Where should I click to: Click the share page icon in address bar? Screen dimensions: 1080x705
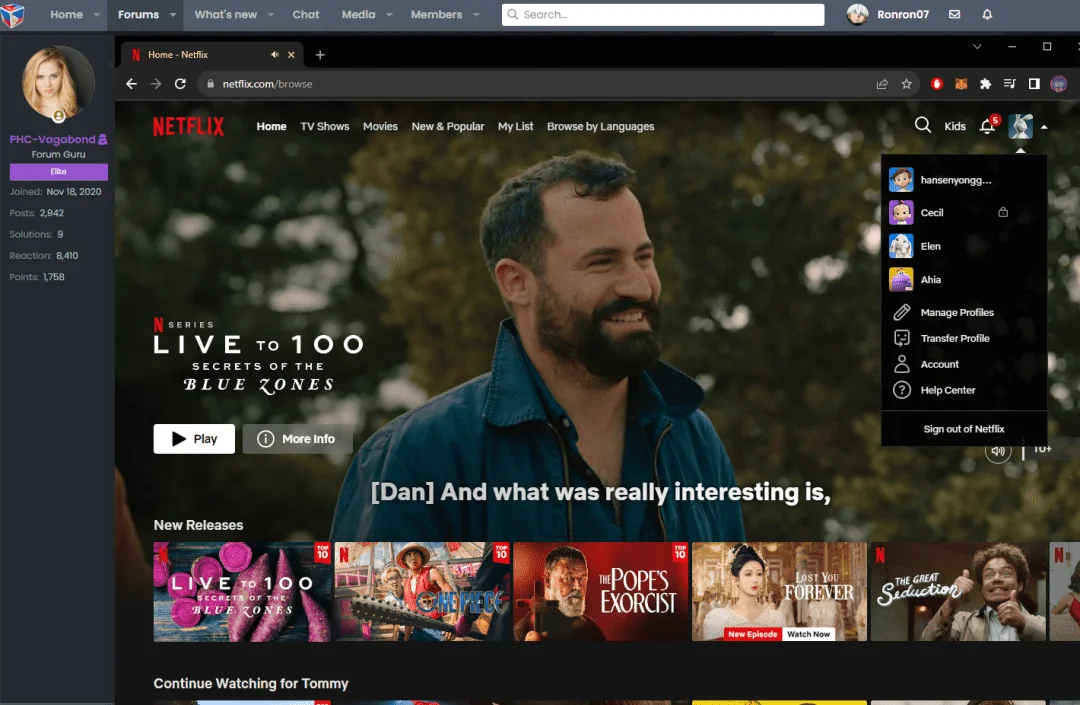click(x=882, y=84)
